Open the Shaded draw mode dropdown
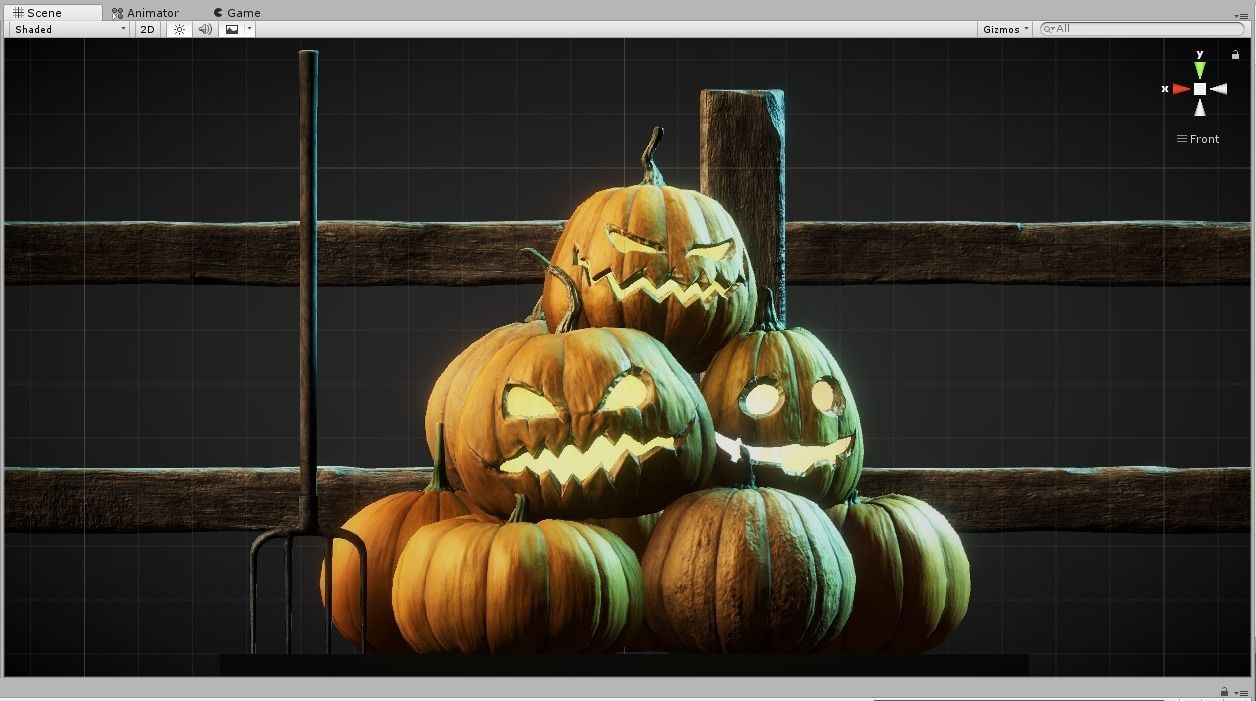Viewport: 1256px width, 701px height. (70, 29)
